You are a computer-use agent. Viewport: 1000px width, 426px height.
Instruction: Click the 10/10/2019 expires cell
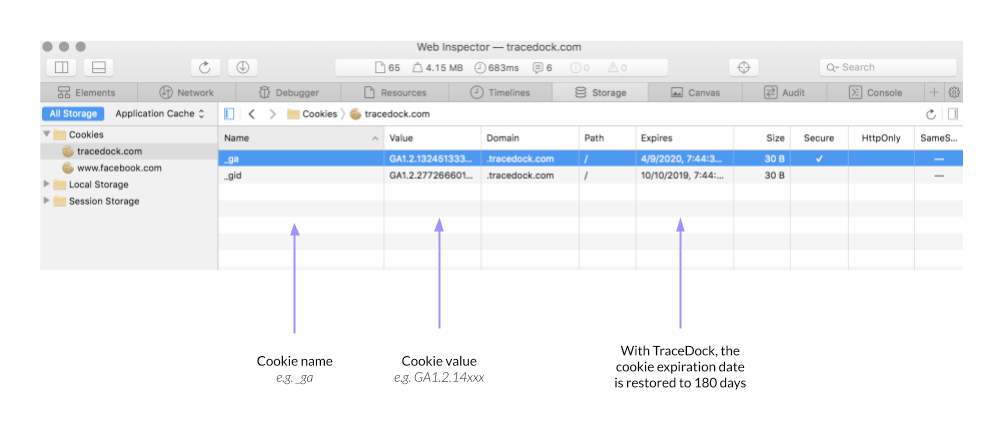[685, 175]
